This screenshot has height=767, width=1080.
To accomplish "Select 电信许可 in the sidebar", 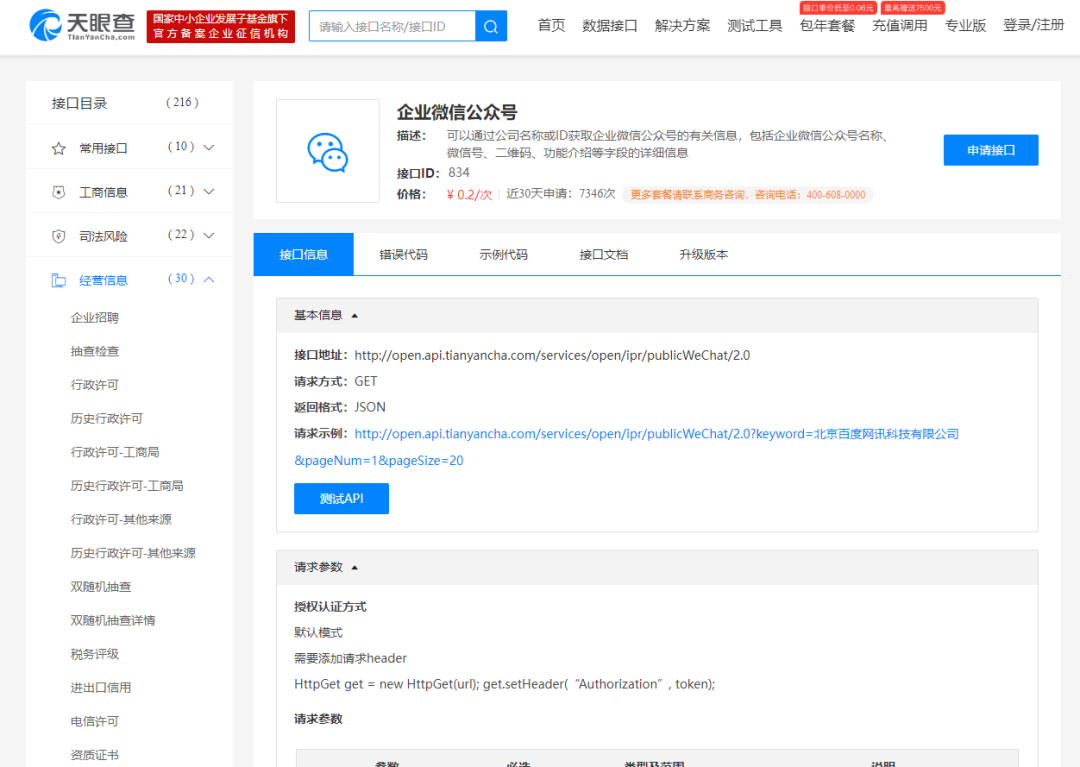I will pyautogui.click(x=94, y=722).
